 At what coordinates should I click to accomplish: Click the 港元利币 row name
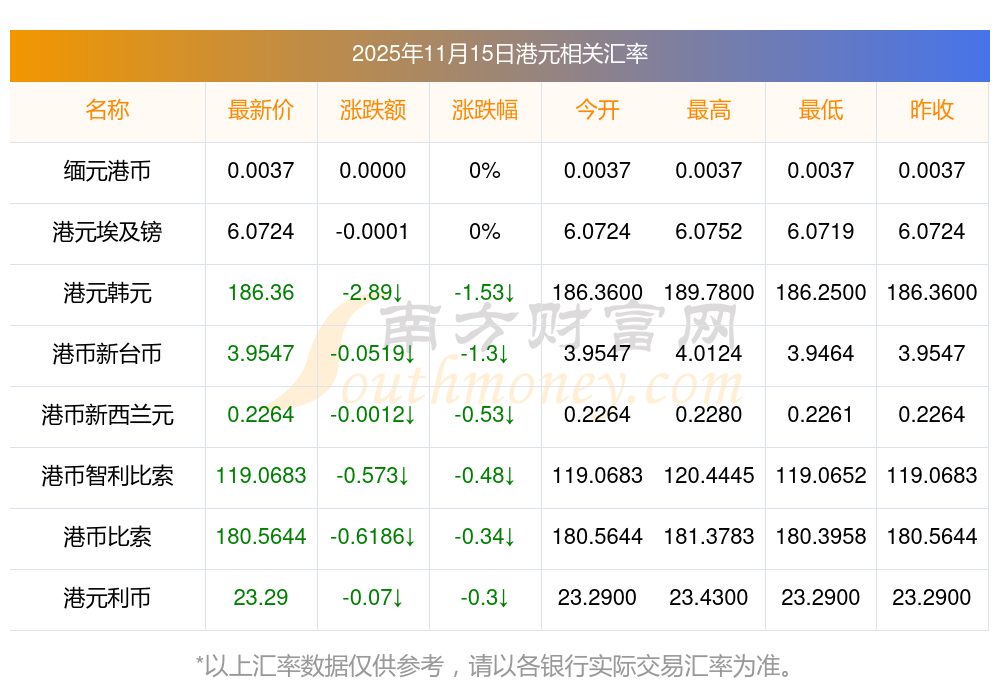(107, 598)
